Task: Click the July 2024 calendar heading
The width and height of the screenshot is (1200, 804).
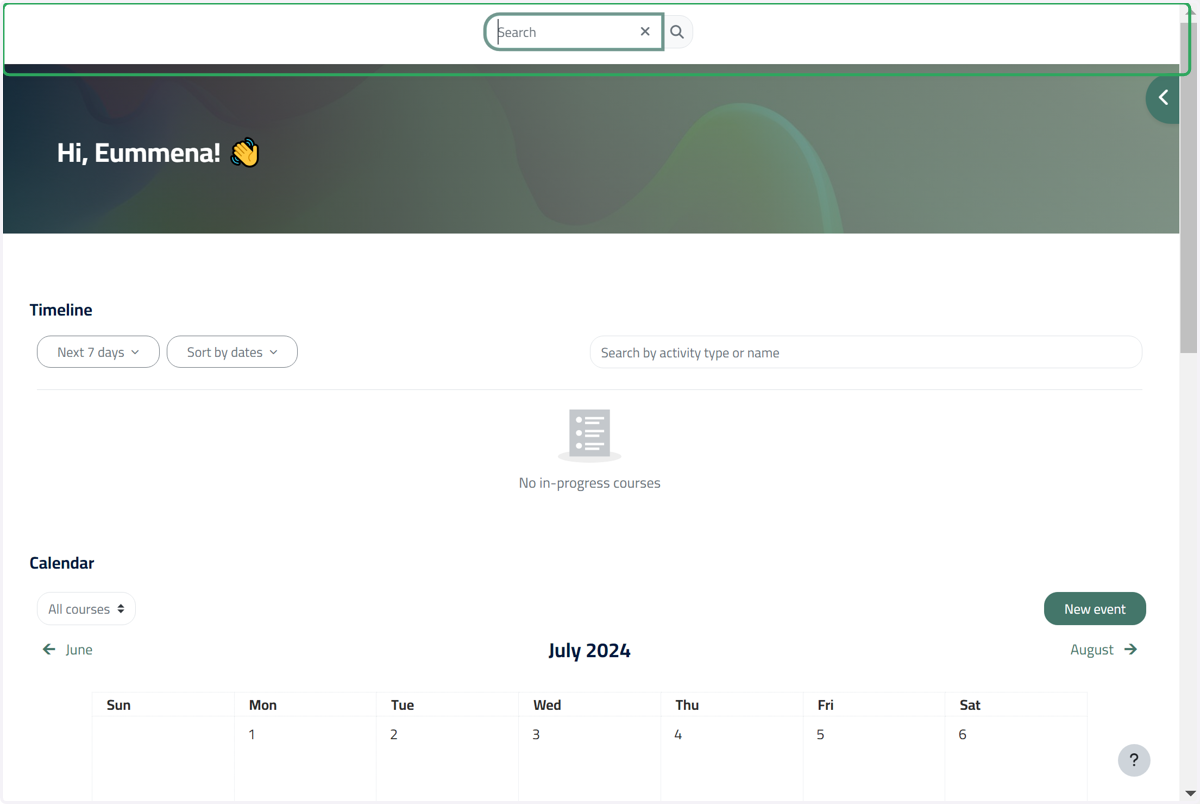Action: pyautogui.click(x=589, y=651)
